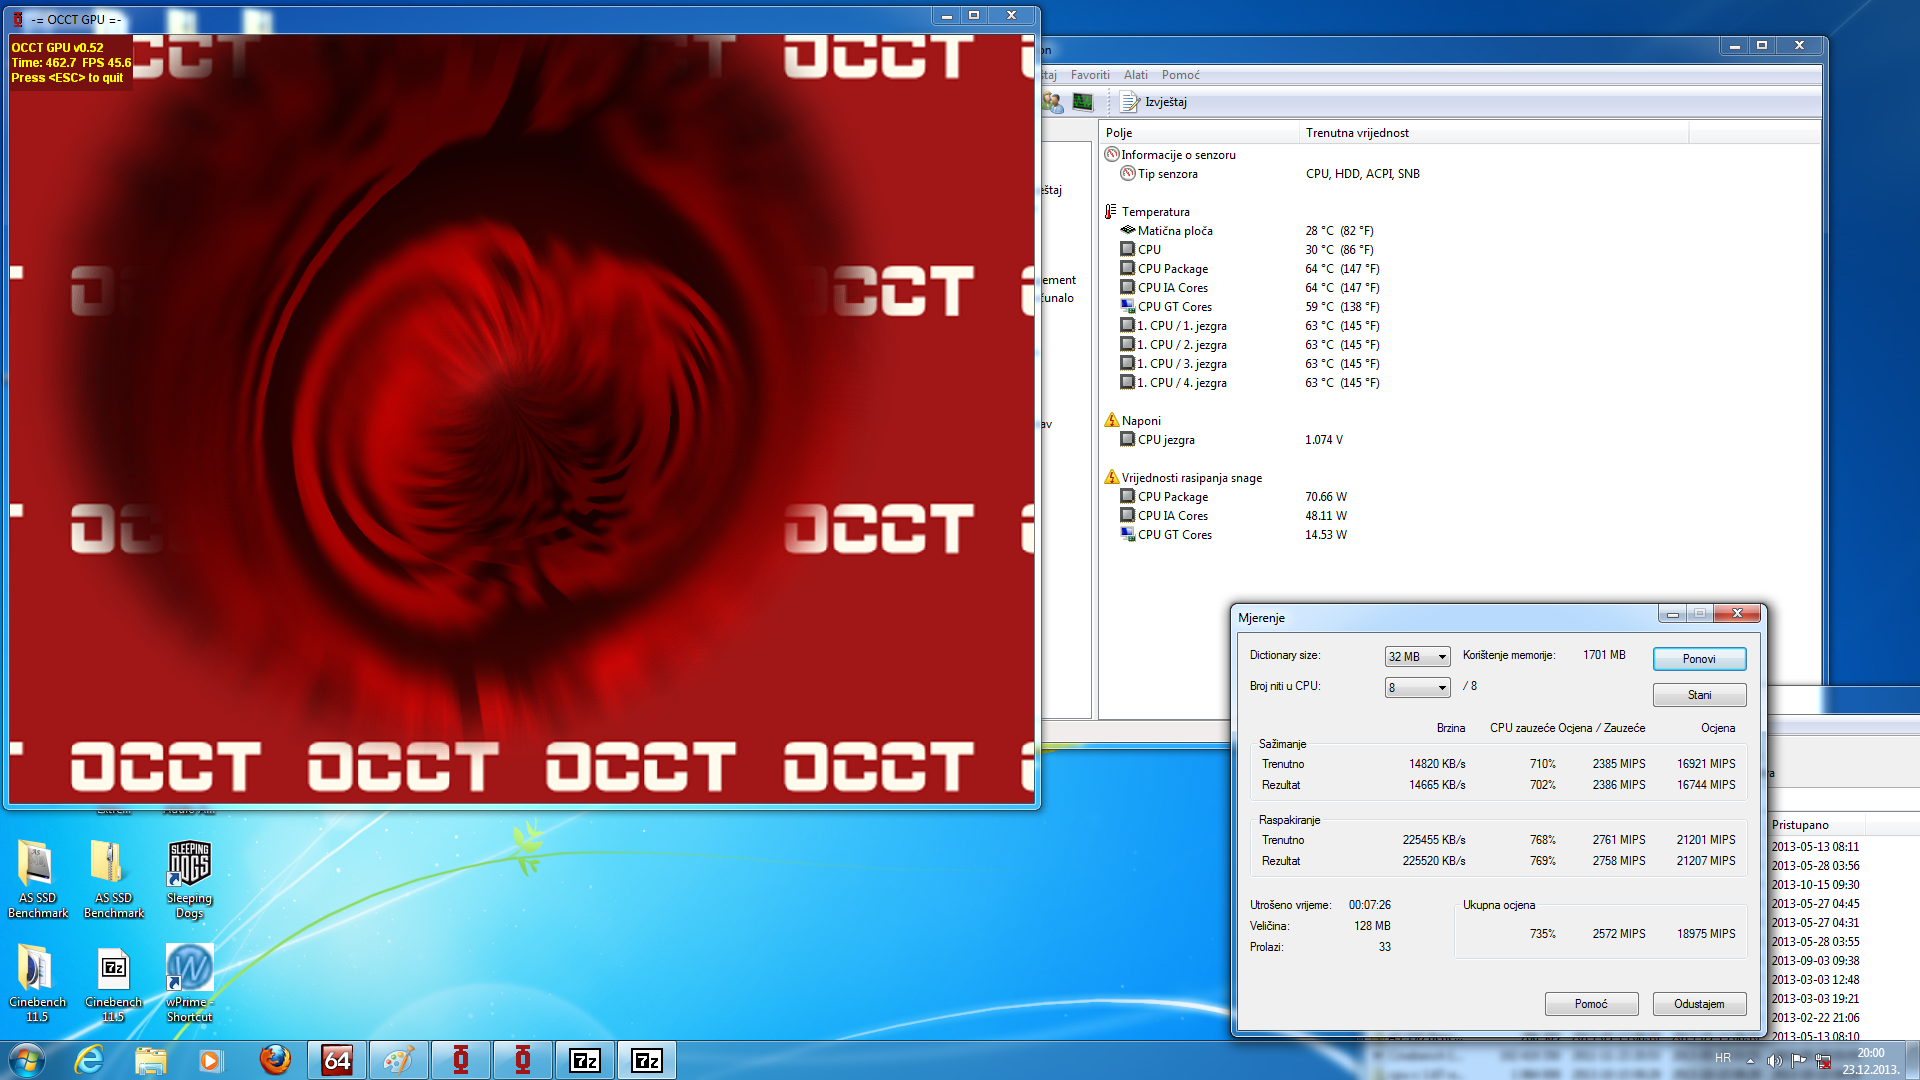Select the Vrijednosti rasipanja snage group
Image resolution: width=1920 pixels, height=1080 pixels.
click(1183, 478)
